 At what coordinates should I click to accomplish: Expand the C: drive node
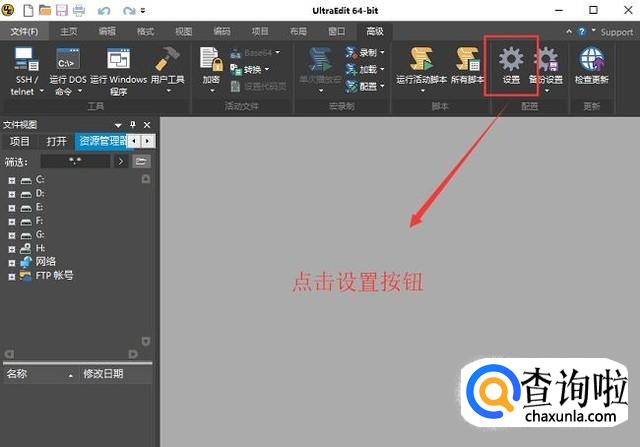pyautogui.click(x=12, y=180)
